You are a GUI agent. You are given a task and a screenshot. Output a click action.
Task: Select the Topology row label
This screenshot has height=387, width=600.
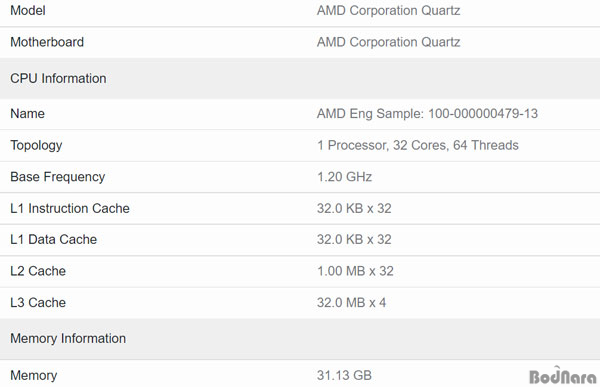(x=36, y=145)
